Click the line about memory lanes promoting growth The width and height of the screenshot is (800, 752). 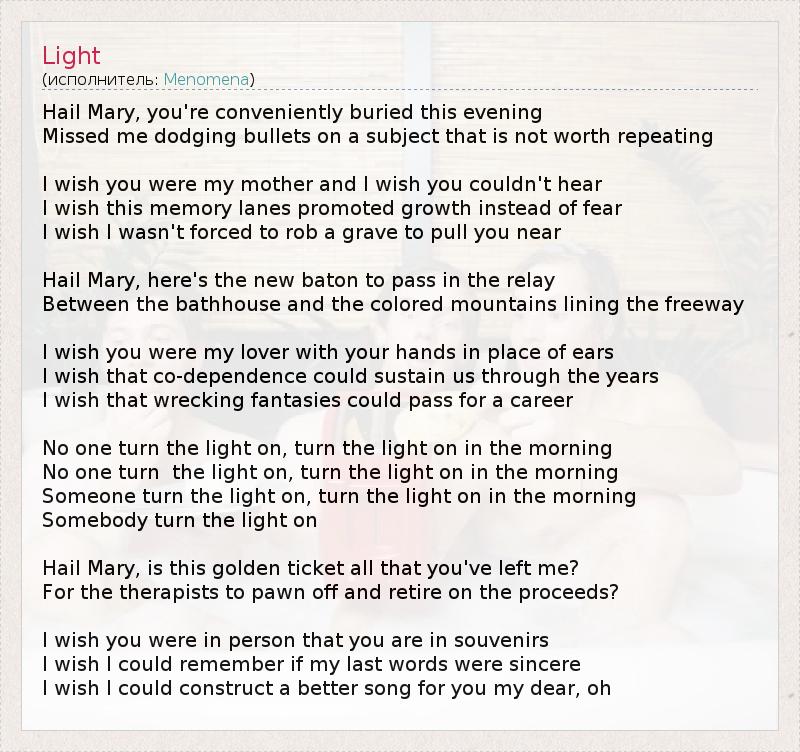pyautogui.click(x=332, y=208)
